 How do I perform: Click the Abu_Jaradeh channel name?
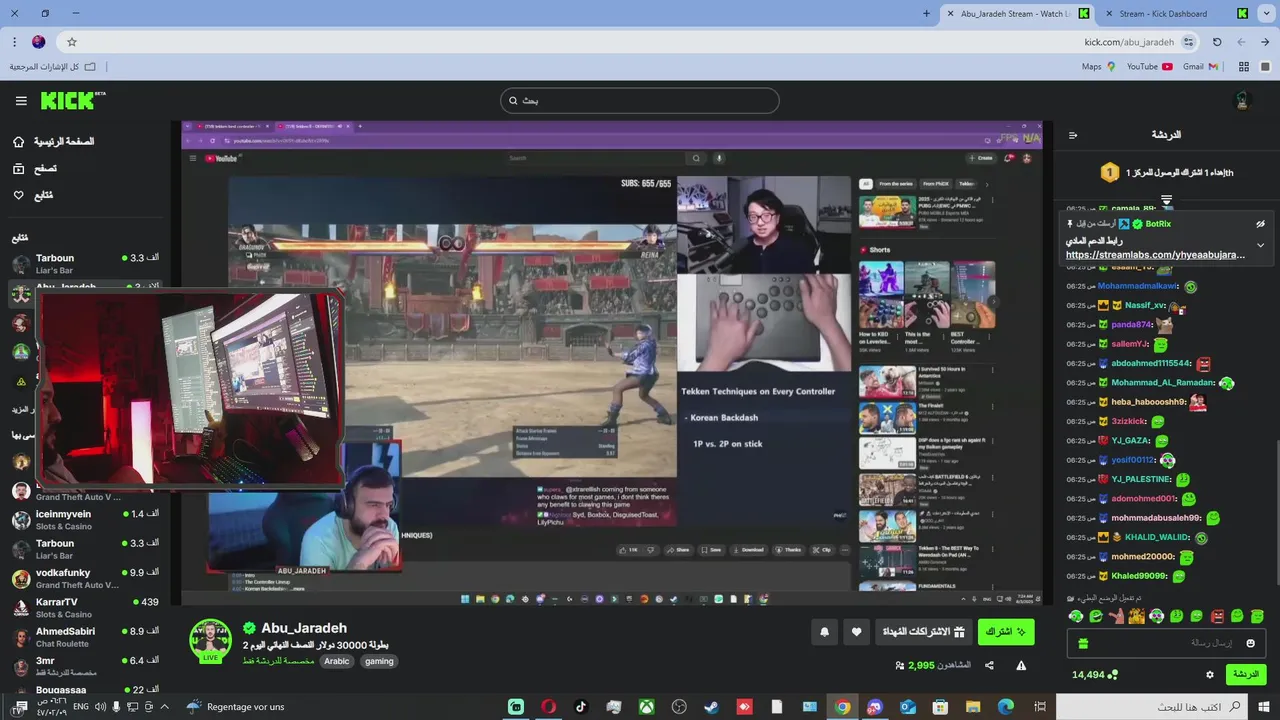304,628
